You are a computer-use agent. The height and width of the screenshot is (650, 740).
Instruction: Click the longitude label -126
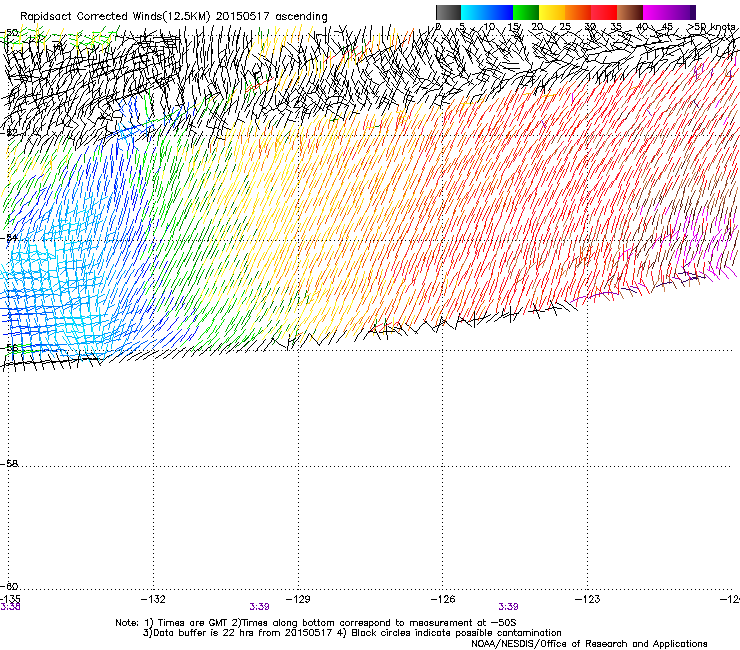tap(443, 599)
